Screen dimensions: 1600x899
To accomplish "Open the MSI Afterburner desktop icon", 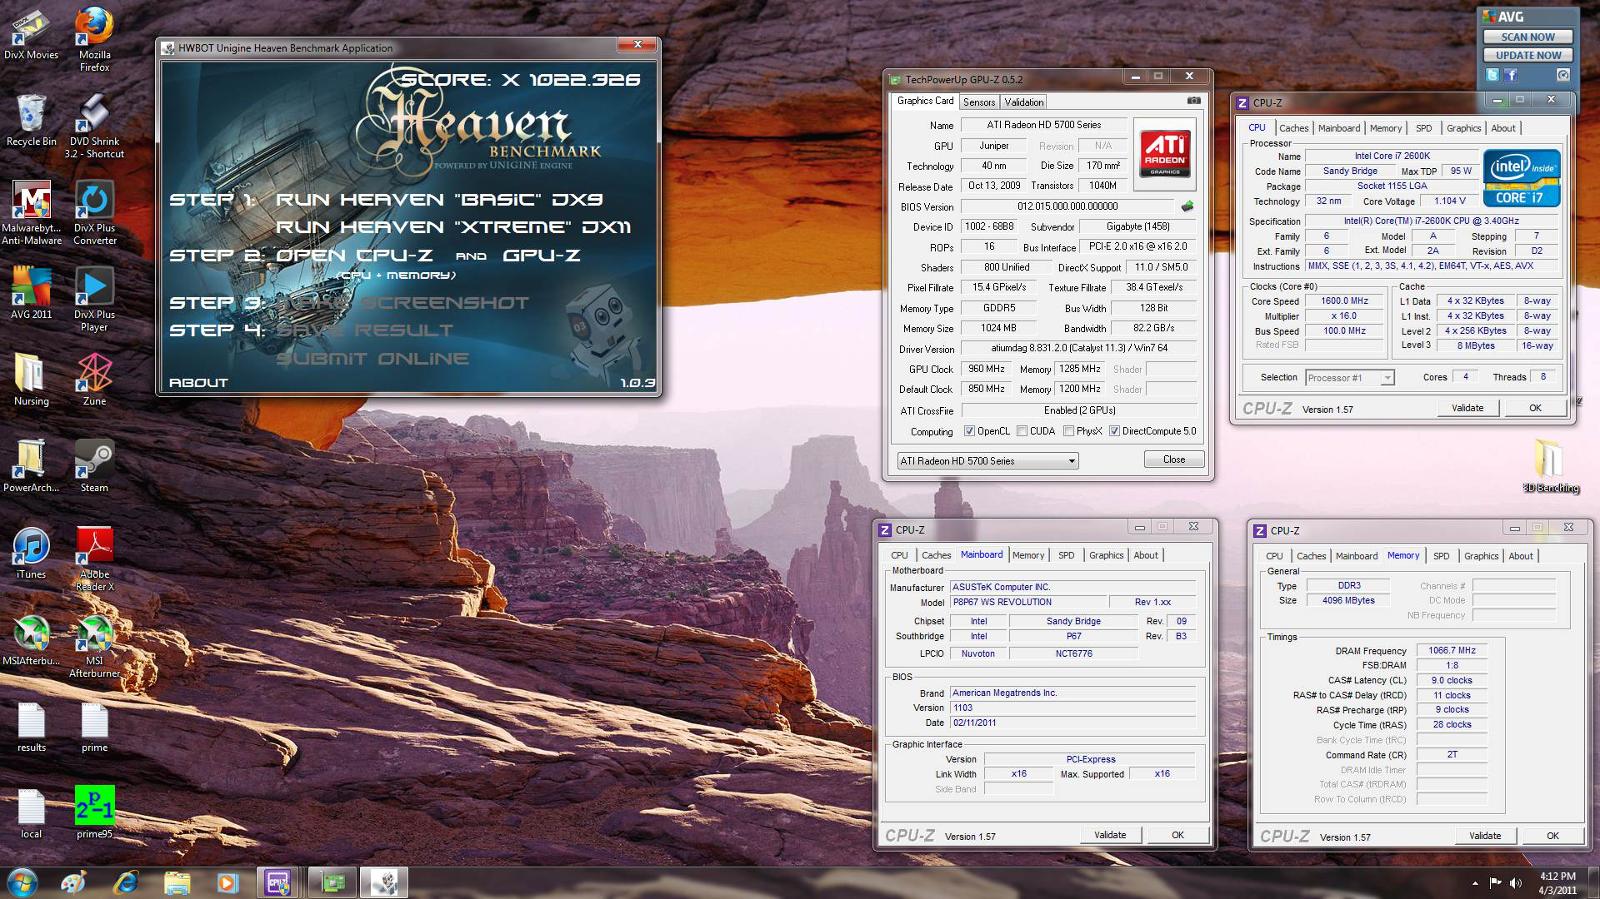I will point(94,646).
